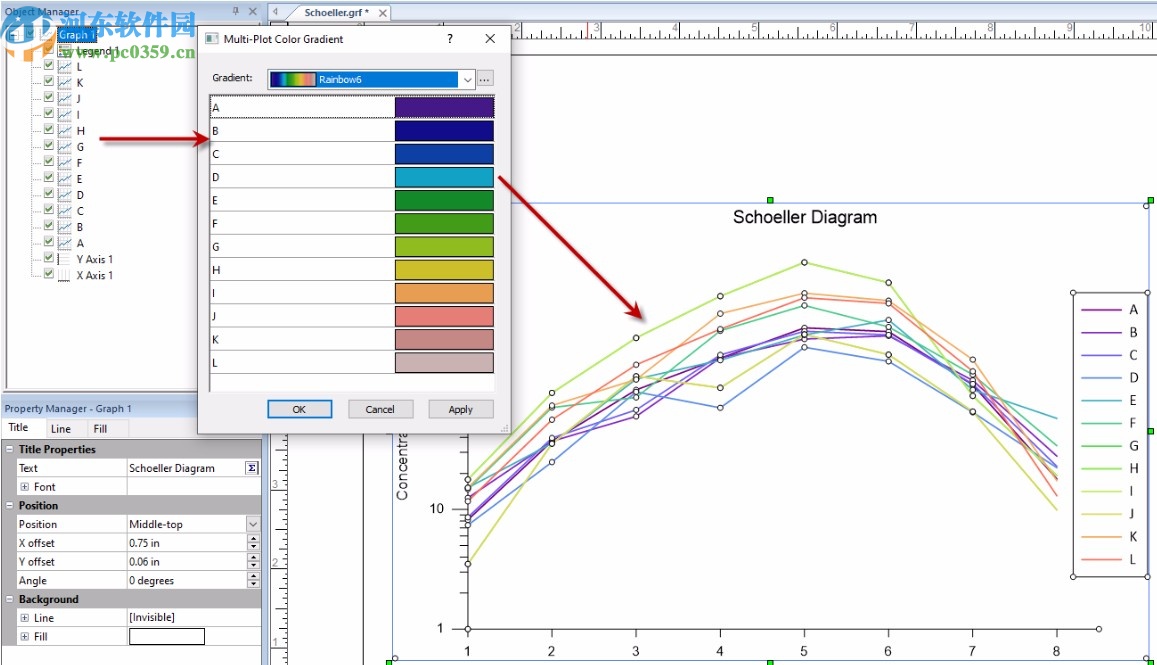
Task: Switch to the Line tab in Property Manager
Action: coord(61,430)
